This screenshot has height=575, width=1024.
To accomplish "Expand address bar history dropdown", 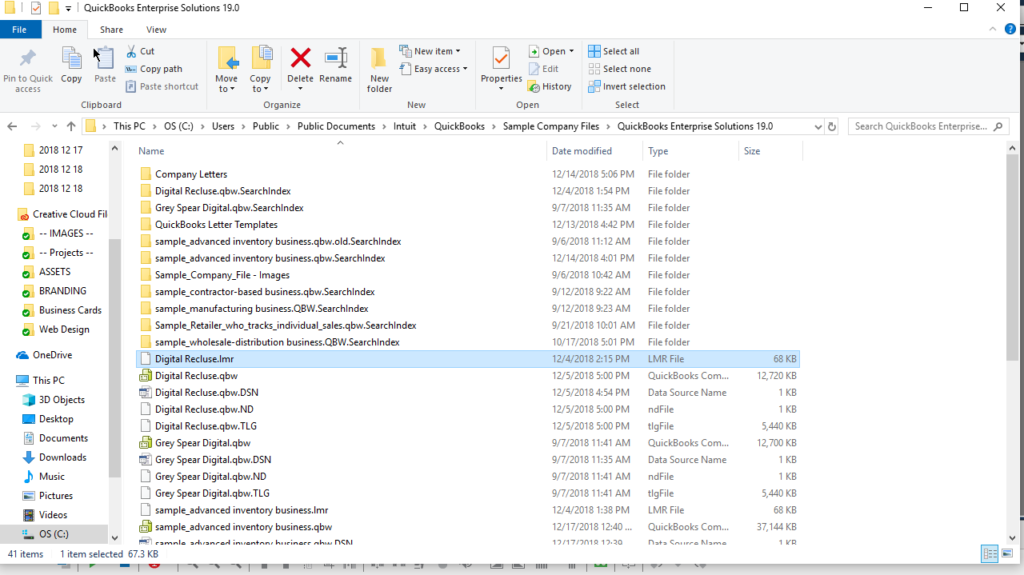I will click(818, 127).
